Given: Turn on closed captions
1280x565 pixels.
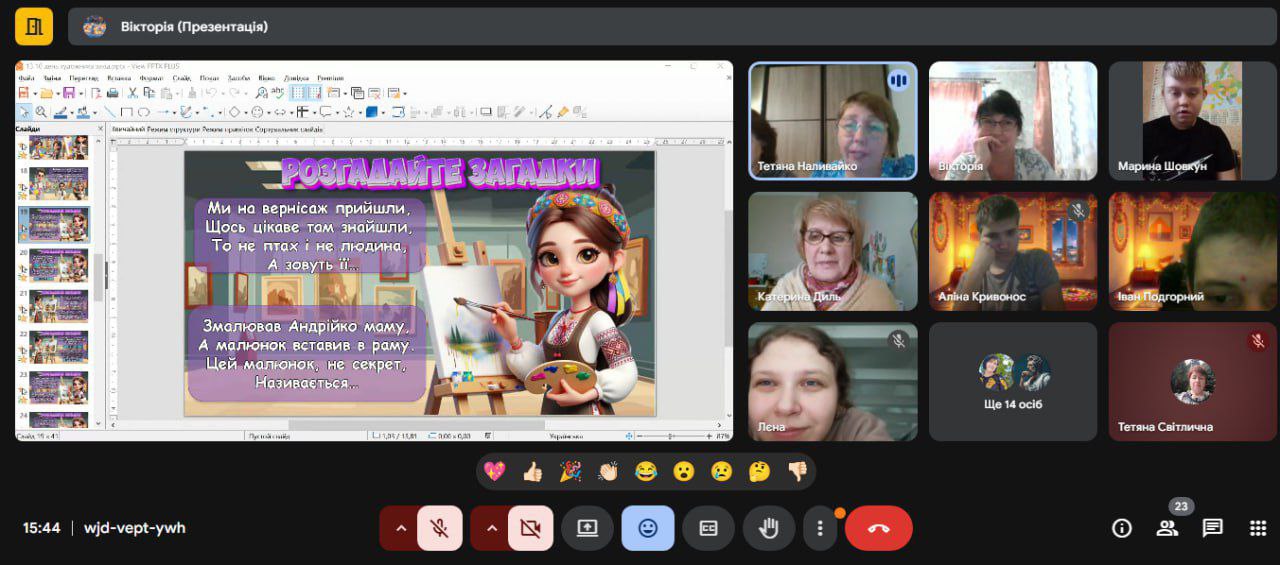Looking at the screenshot, I should [x=708, y=528].
